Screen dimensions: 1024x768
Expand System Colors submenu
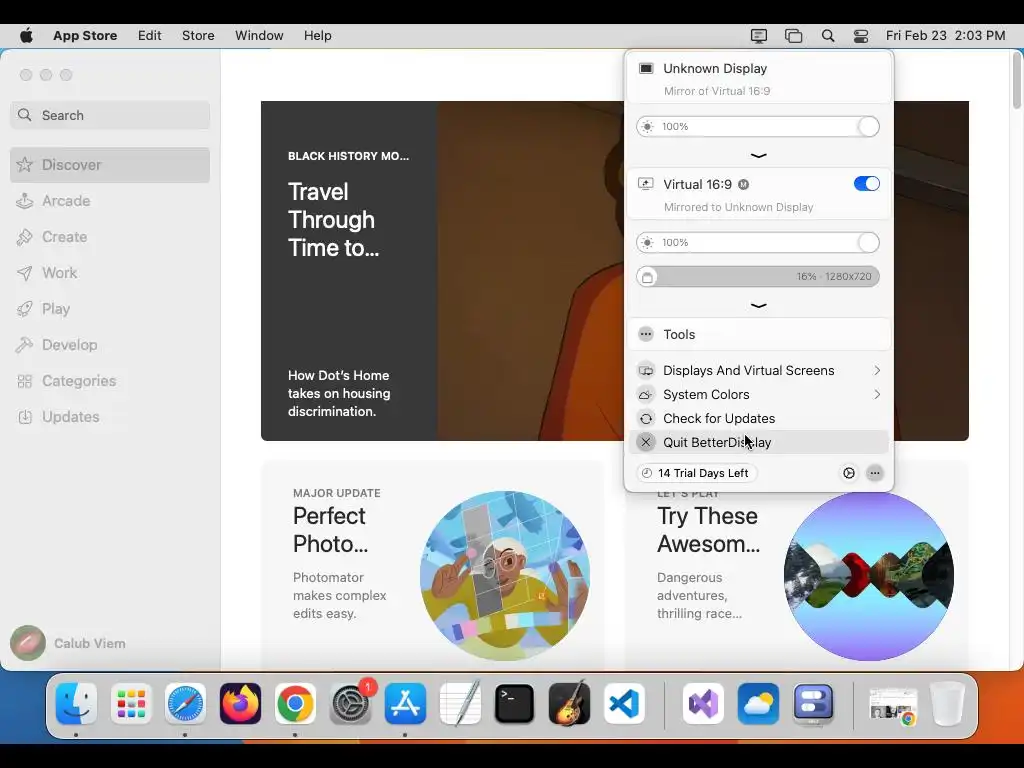click(759, 394)
